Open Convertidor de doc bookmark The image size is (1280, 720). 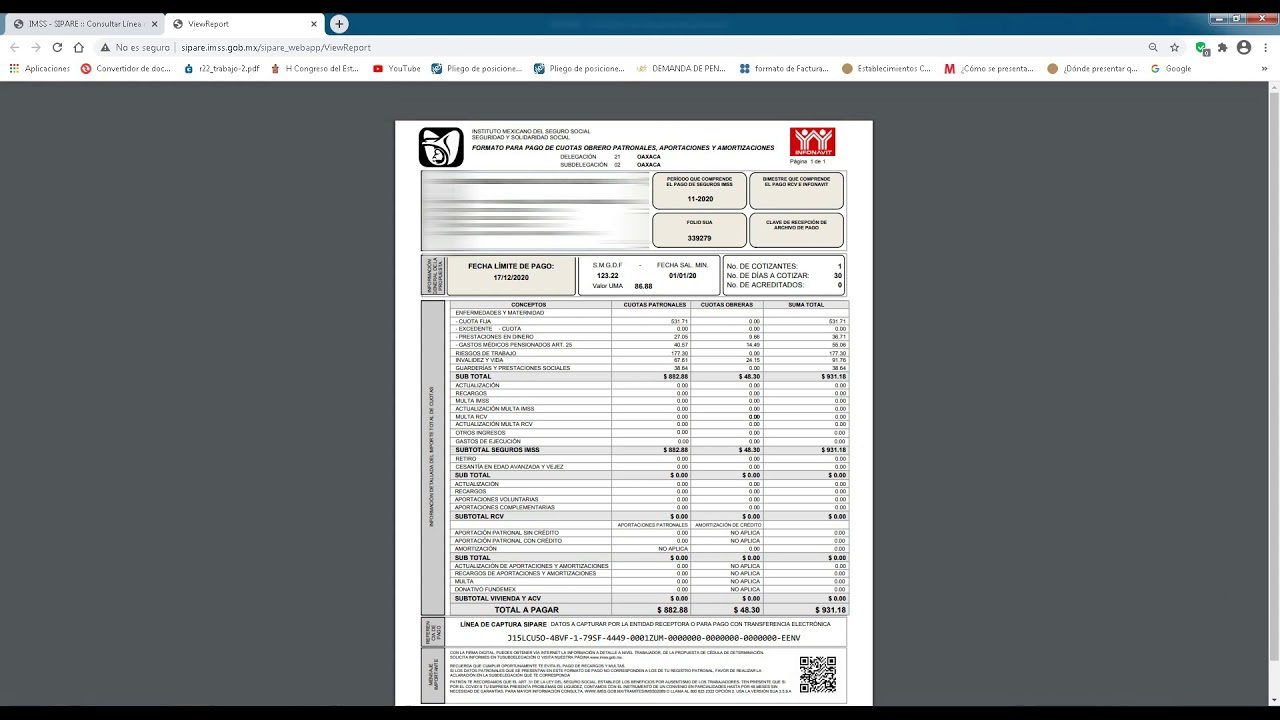point(126,69)
